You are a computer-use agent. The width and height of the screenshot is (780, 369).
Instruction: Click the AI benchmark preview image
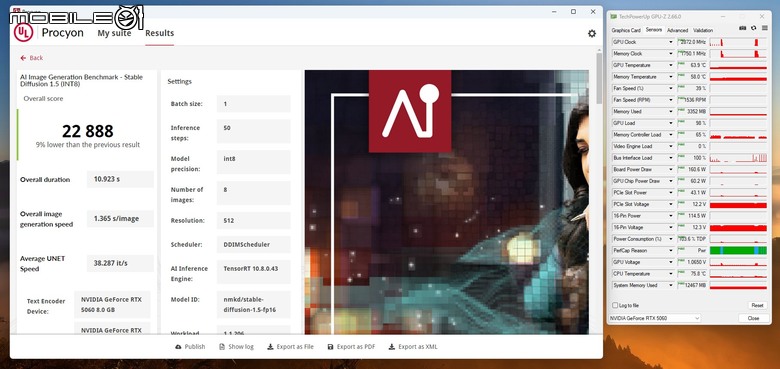point(447,201)
